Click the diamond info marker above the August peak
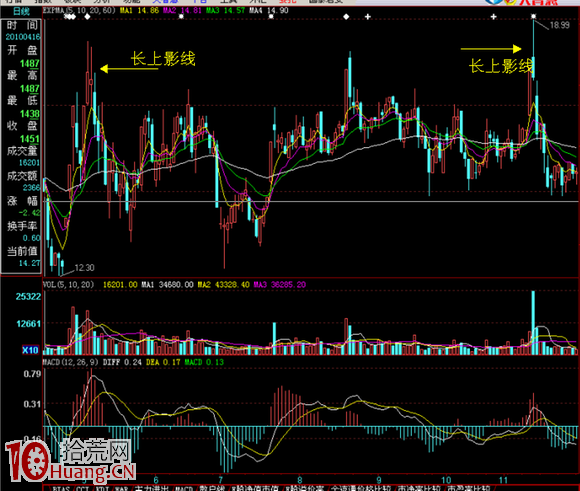The width and height of the screenshot is (580, 491). [346, 17]
